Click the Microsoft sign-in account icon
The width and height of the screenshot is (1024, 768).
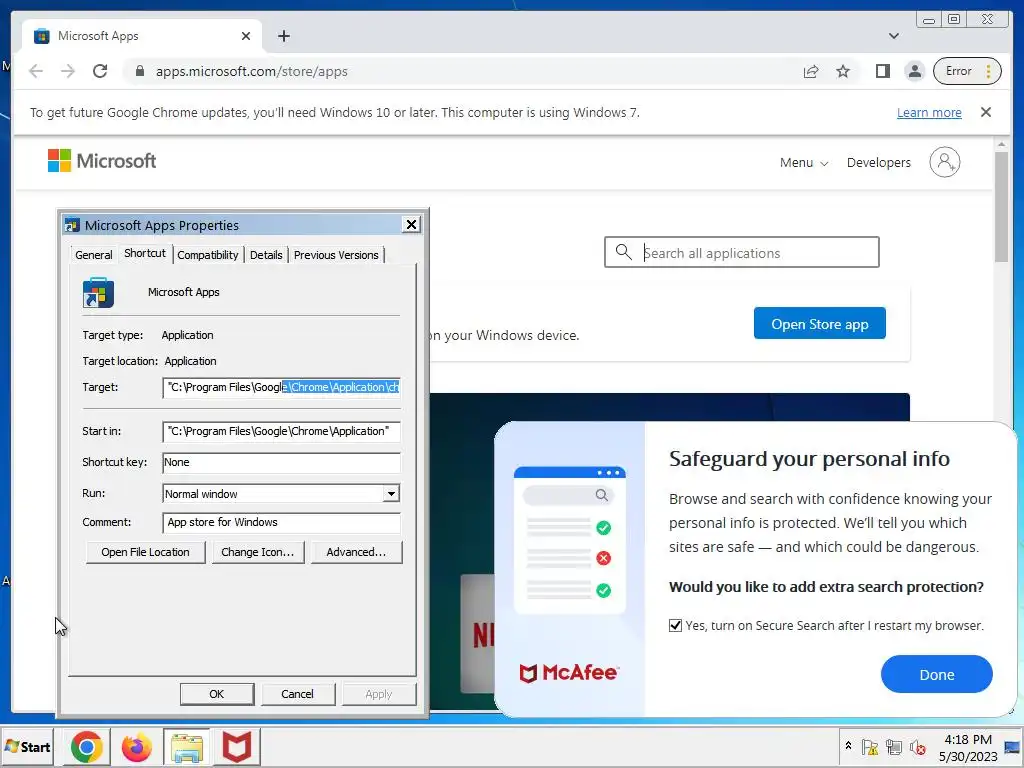coord(945,162)
